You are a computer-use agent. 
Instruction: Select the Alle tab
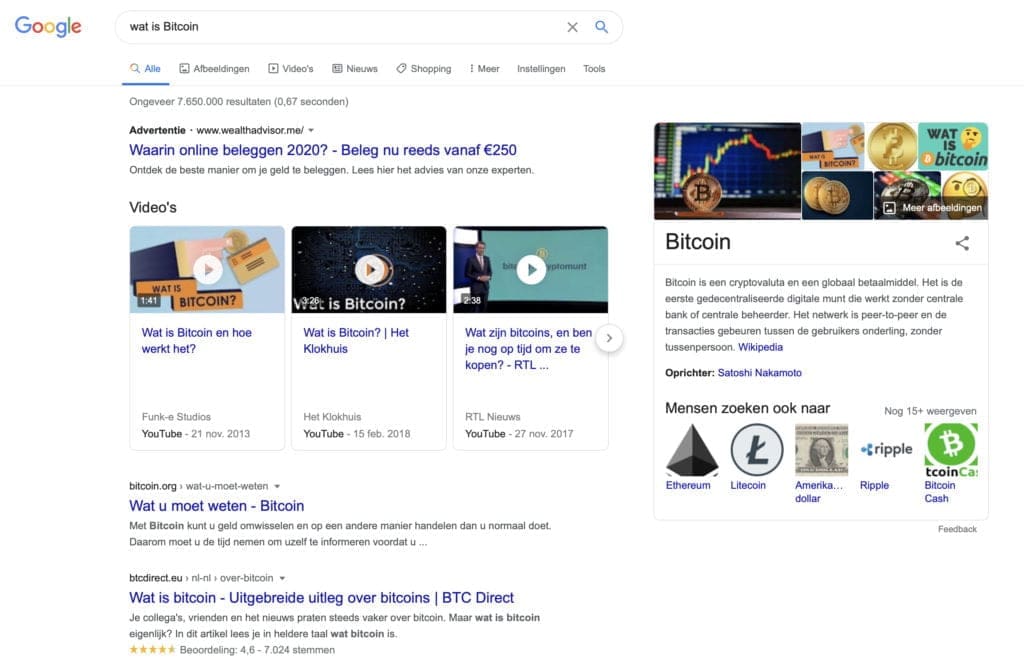[x=145, y=69]
